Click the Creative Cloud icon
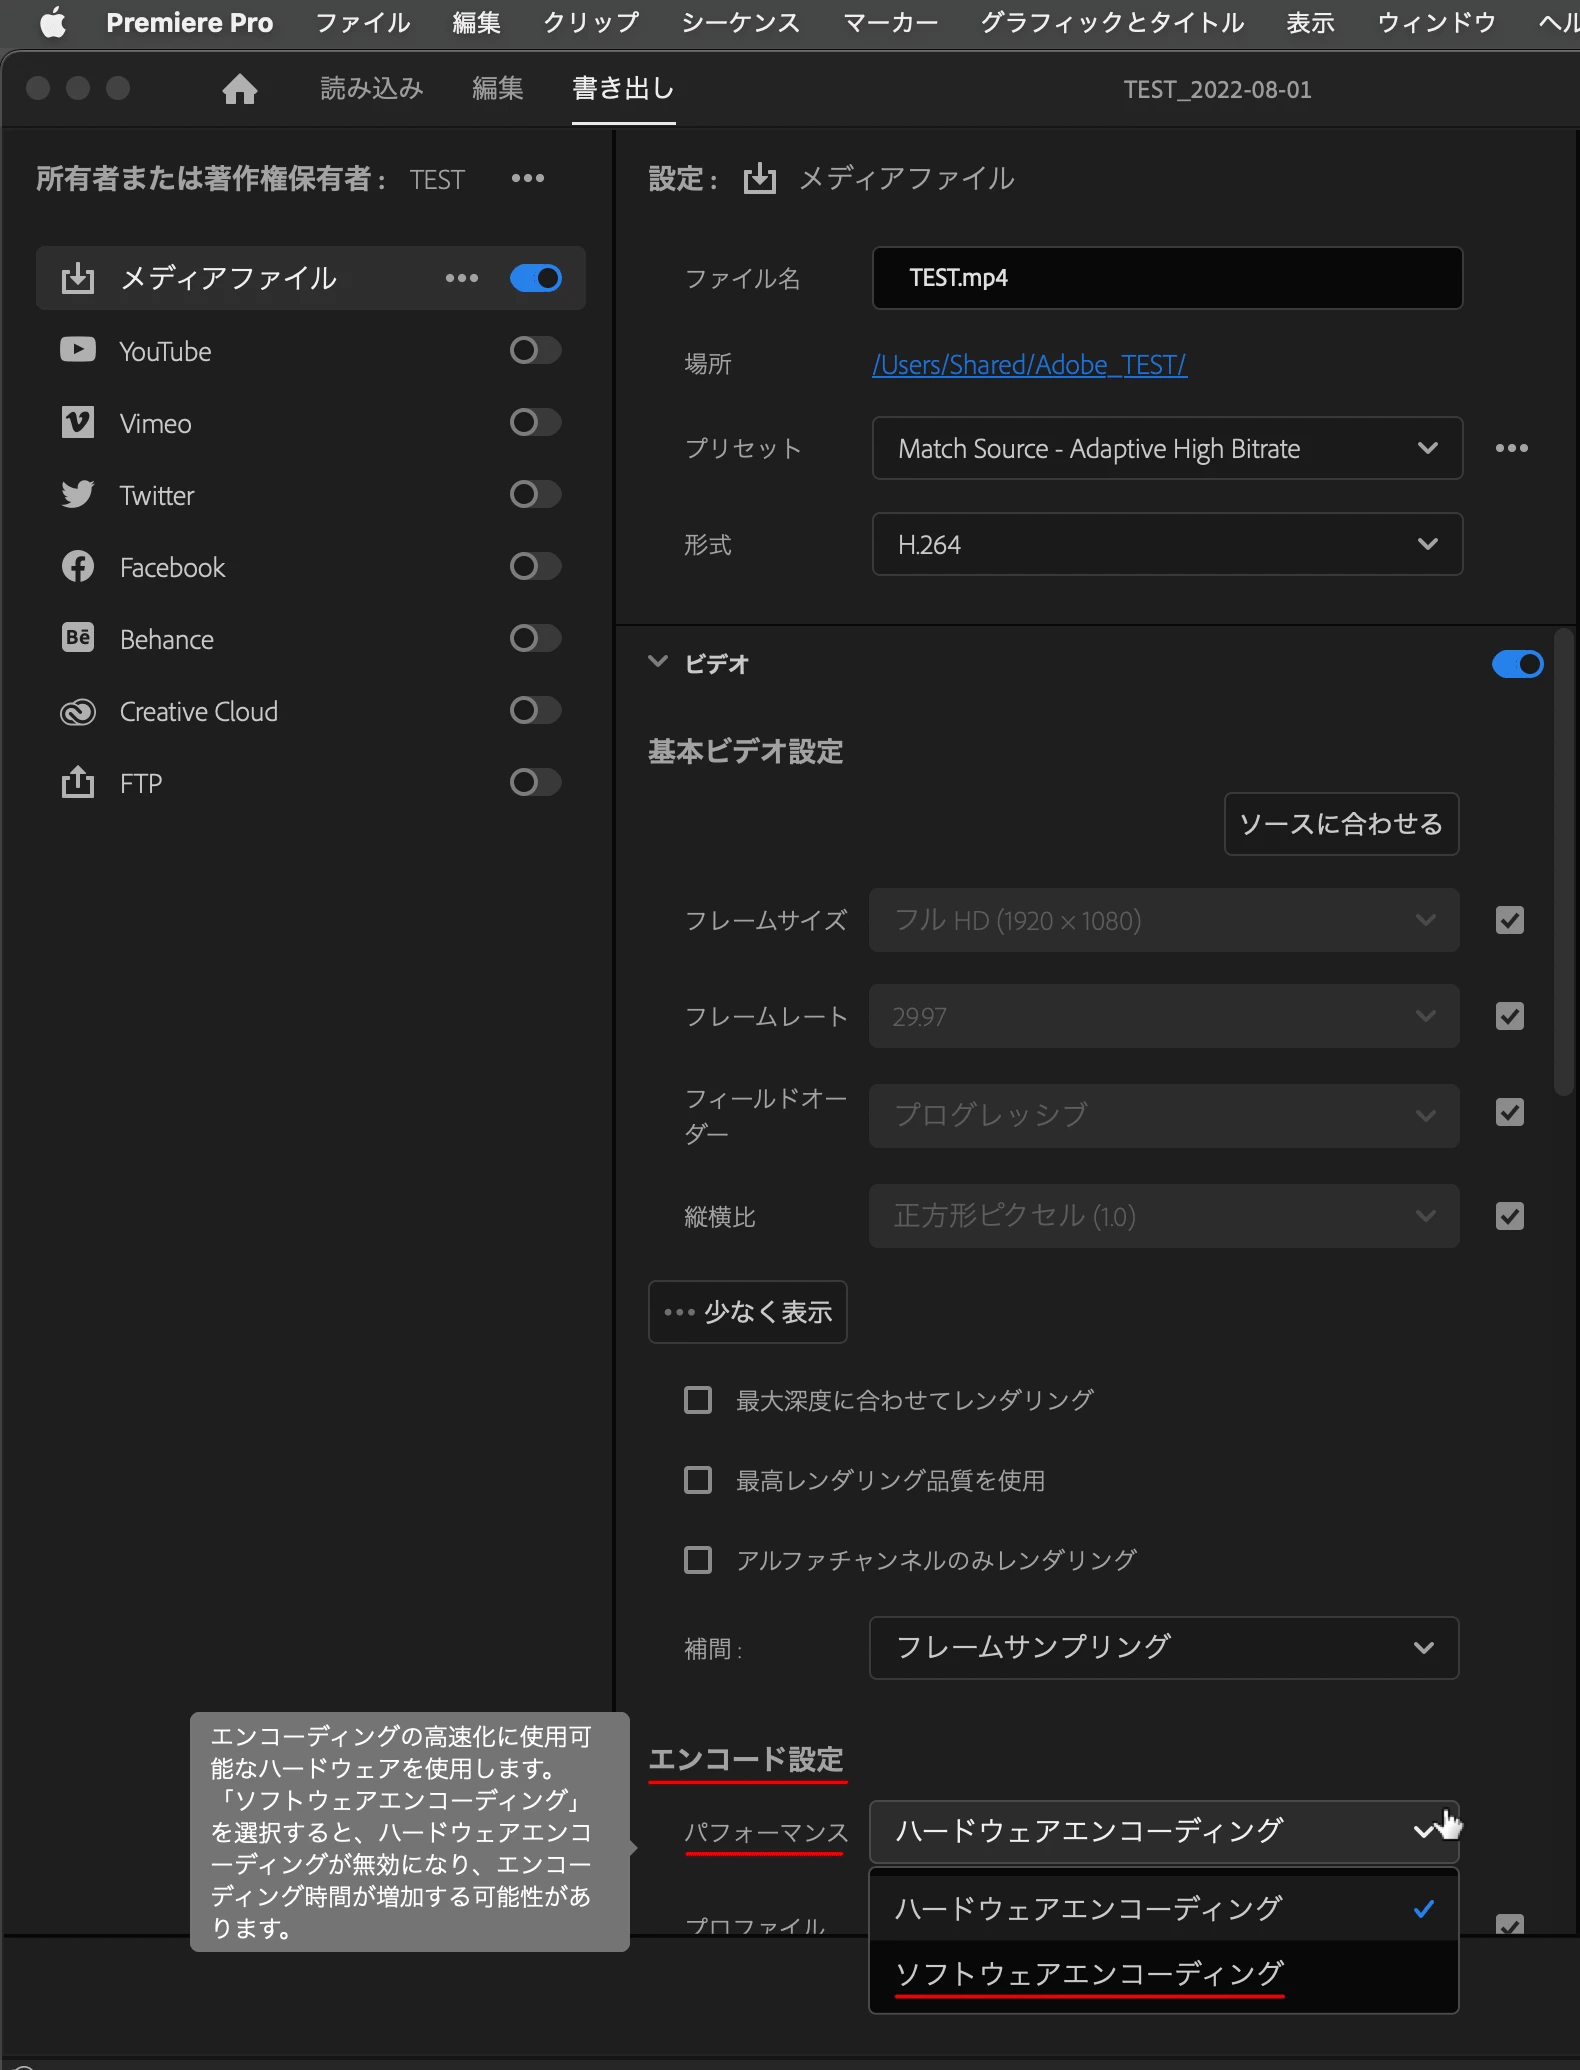1580x2070 pixels. coord(78,711)
